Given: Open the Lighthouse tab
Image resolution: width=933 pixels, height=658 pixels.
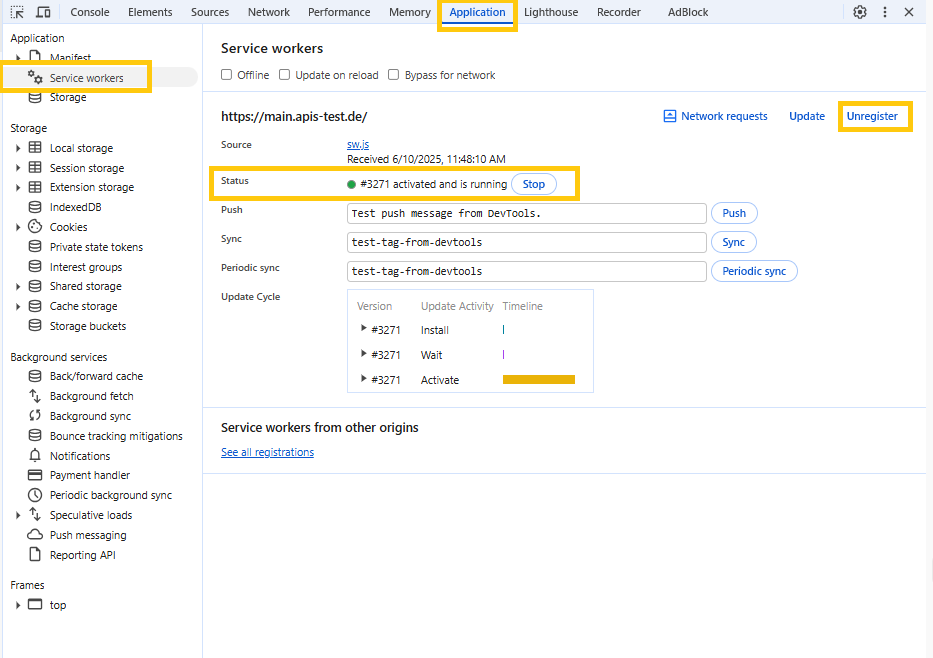Looking at the screenshot, I should click(551, 12).
